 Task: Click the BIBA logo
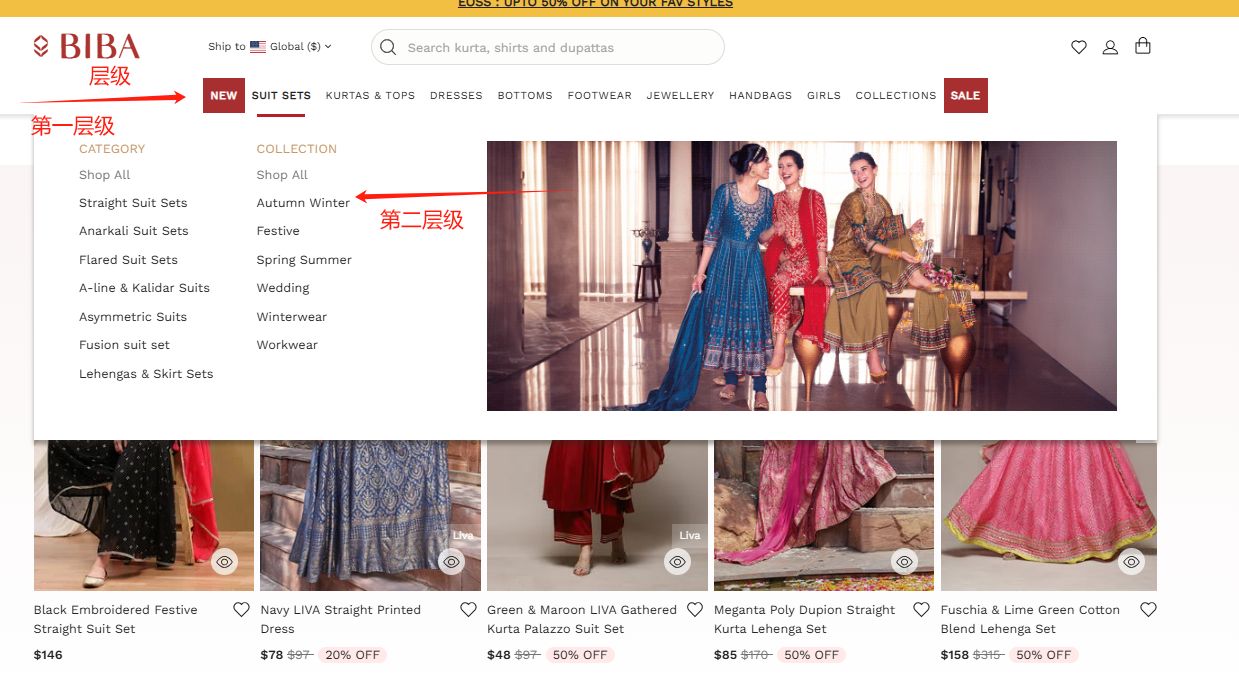pyautogui.click(x=86, y=46)
